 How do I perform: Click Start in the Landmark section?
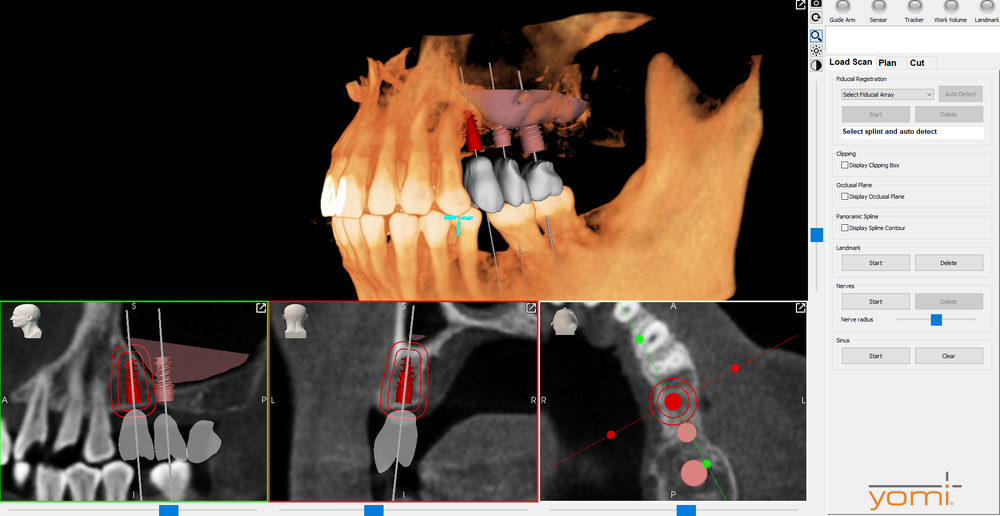876,263
